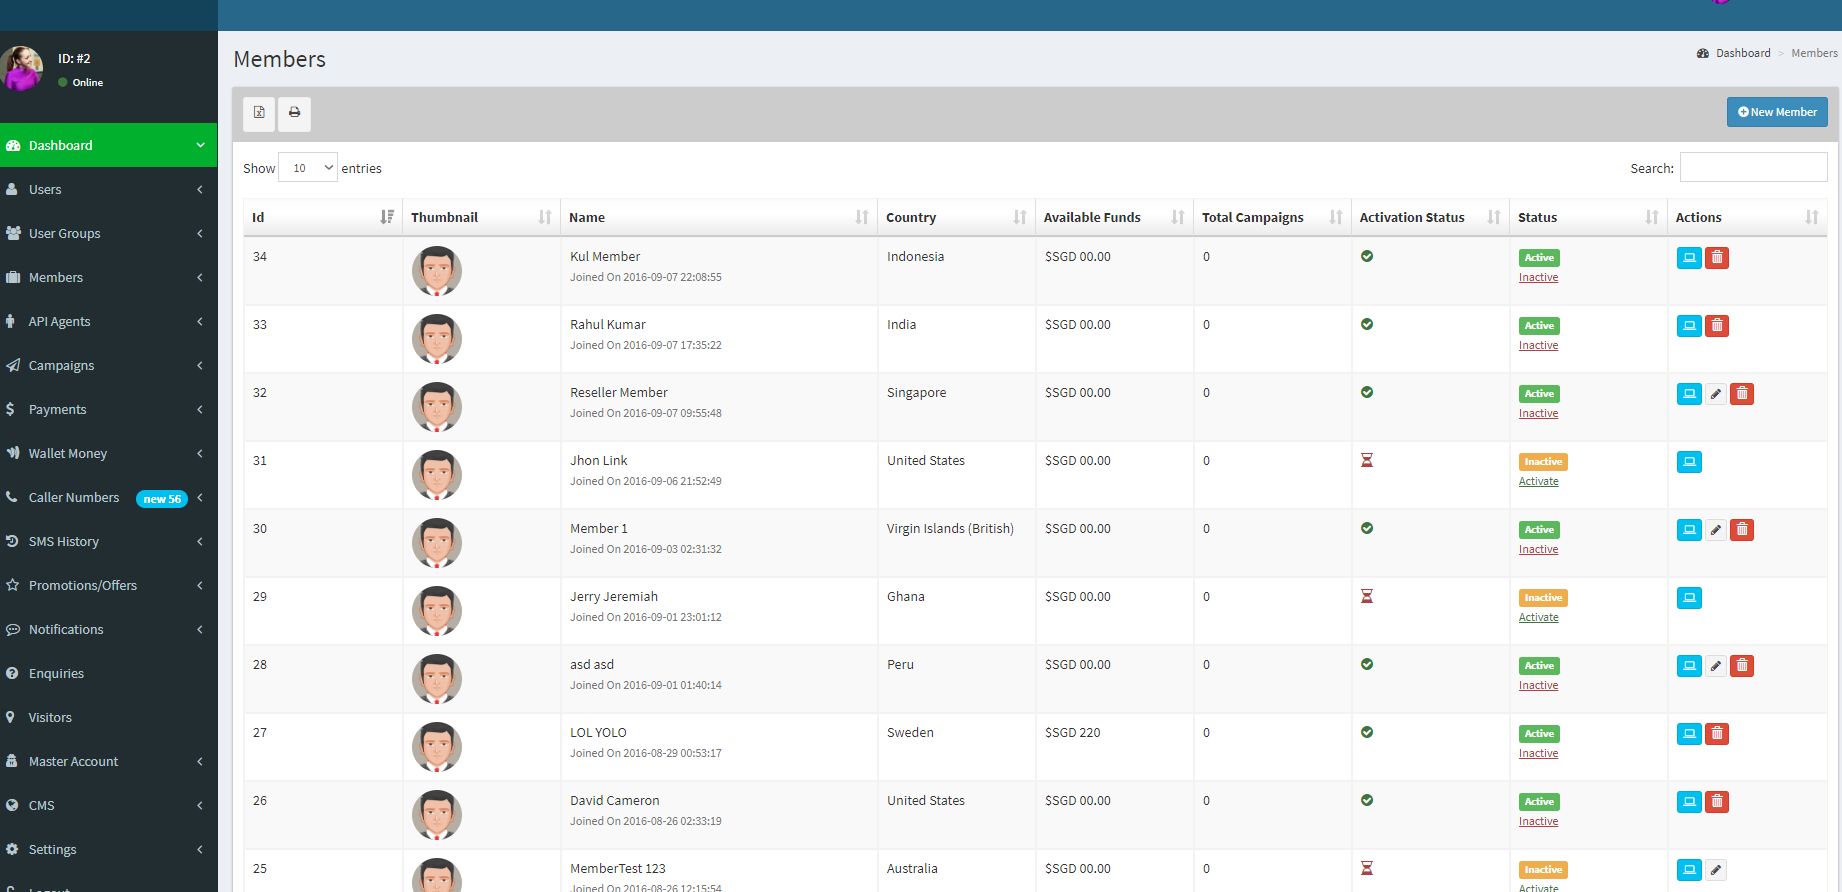
Task: Open blue monitor icon for David Cameron
Action: tap(1688, 802)
